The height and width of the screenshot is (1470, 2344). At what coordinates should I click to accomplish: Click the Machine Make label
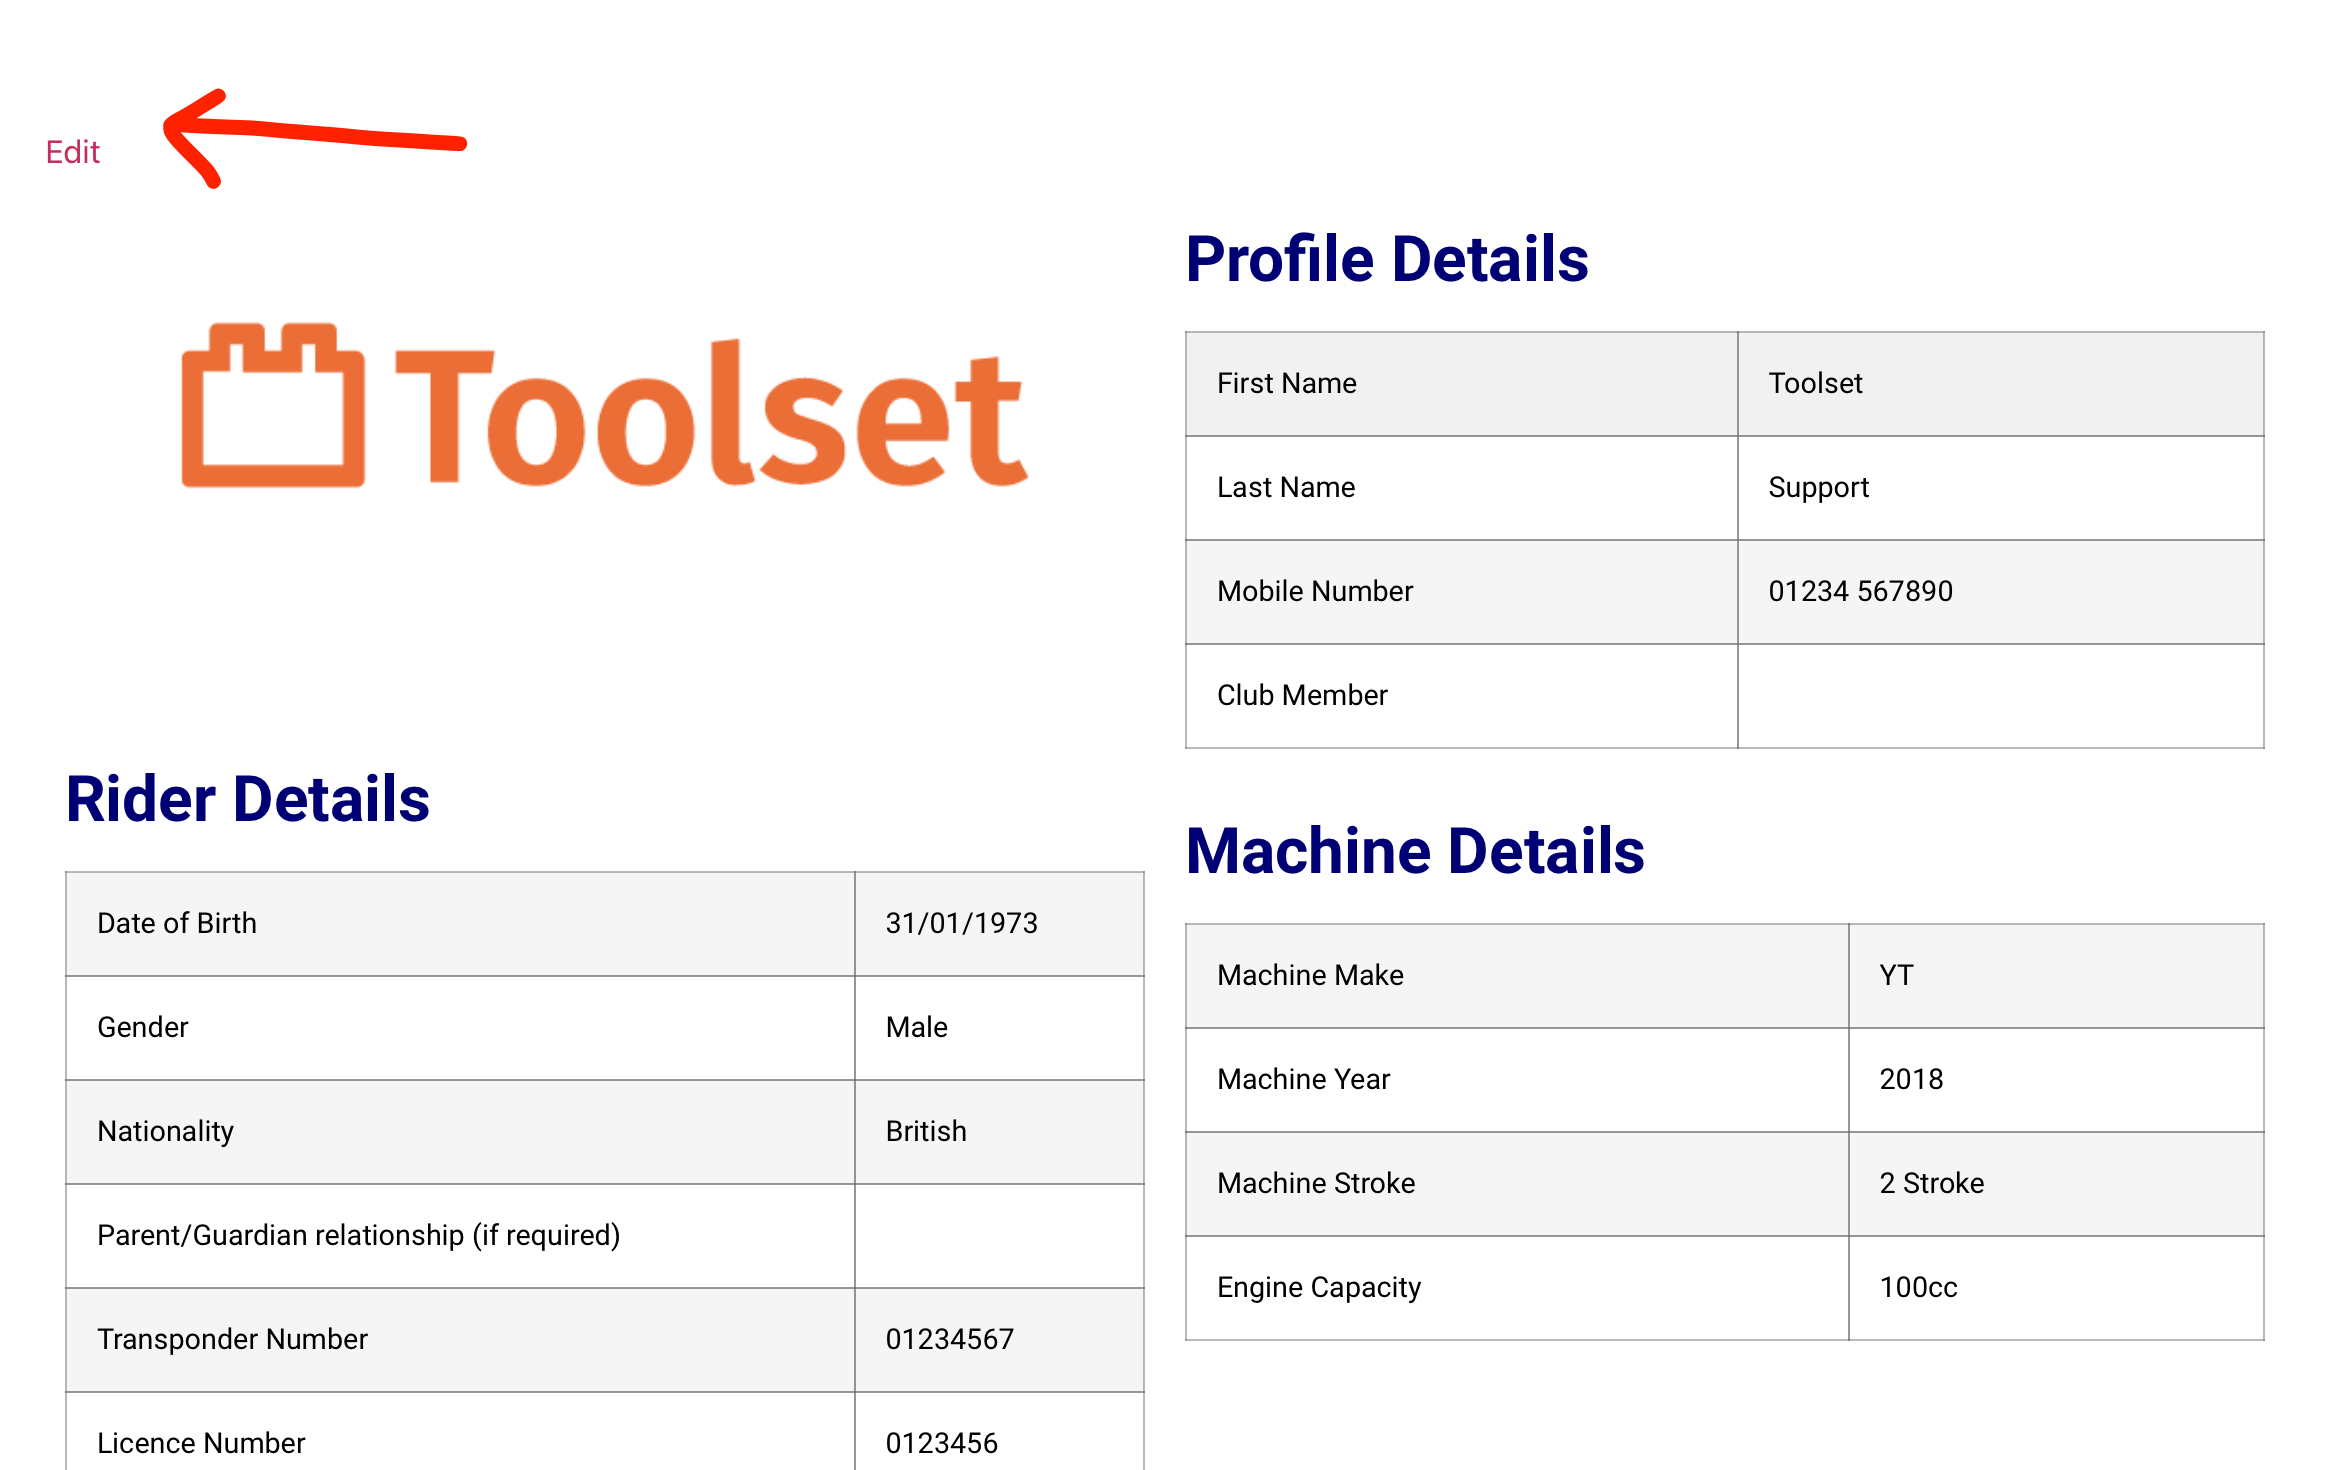(1310, 975)
